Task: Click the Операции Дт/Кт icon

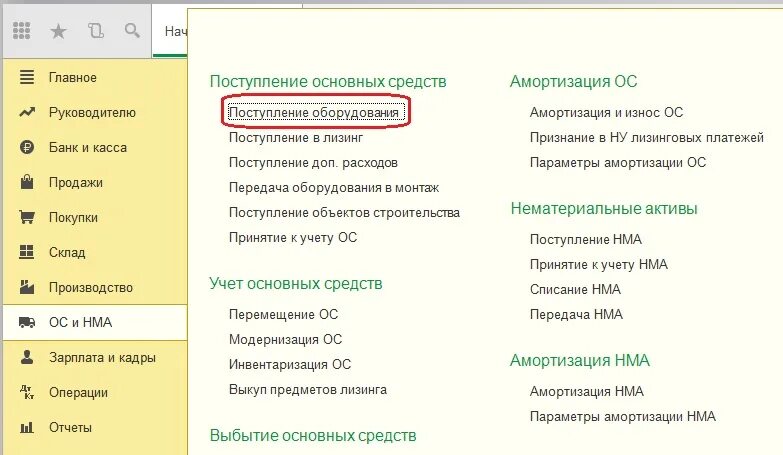Action: tap(27, 392)
